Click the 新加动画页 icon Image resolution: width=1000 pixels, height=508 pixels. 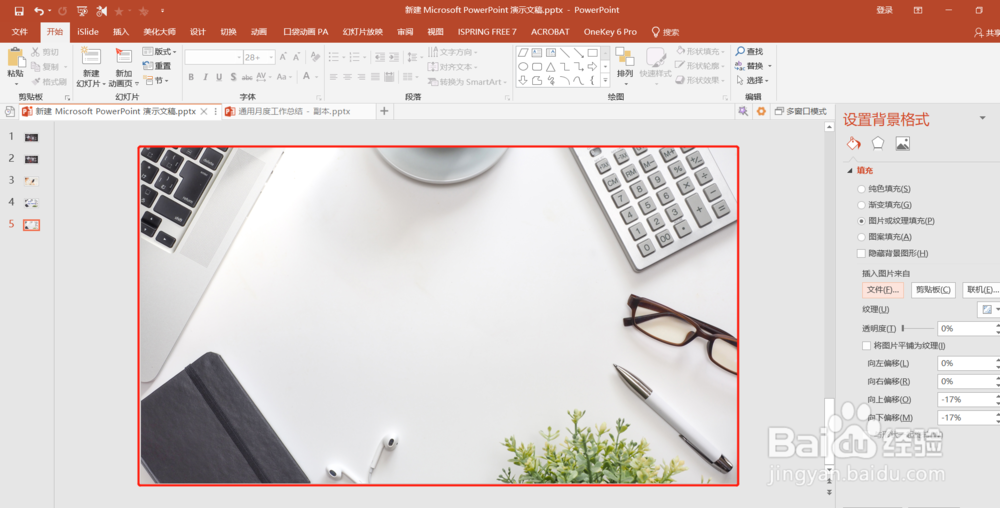[x=124, y=57]
